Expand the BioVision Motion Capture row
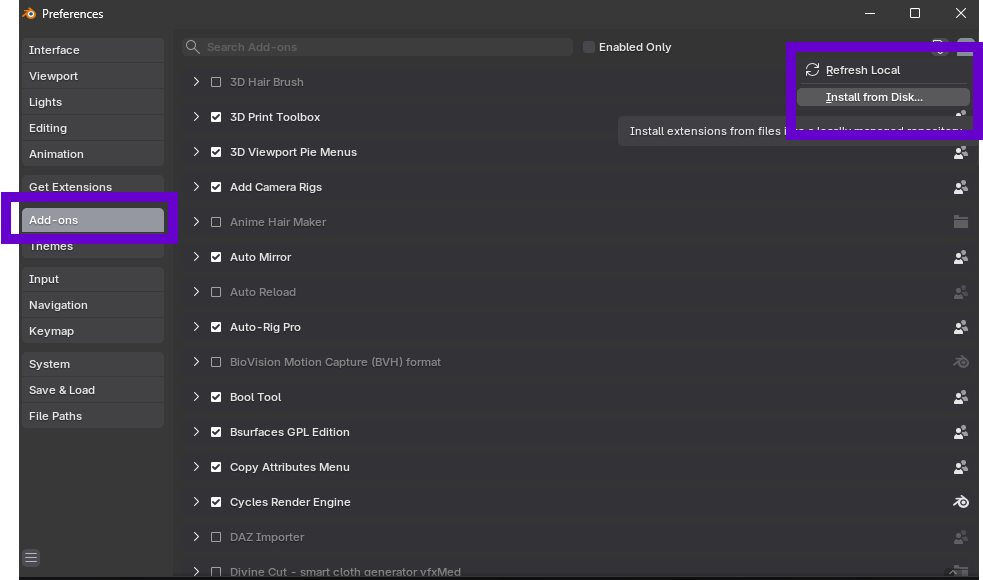This screenshot has width=983, height=580. (196, 362)
